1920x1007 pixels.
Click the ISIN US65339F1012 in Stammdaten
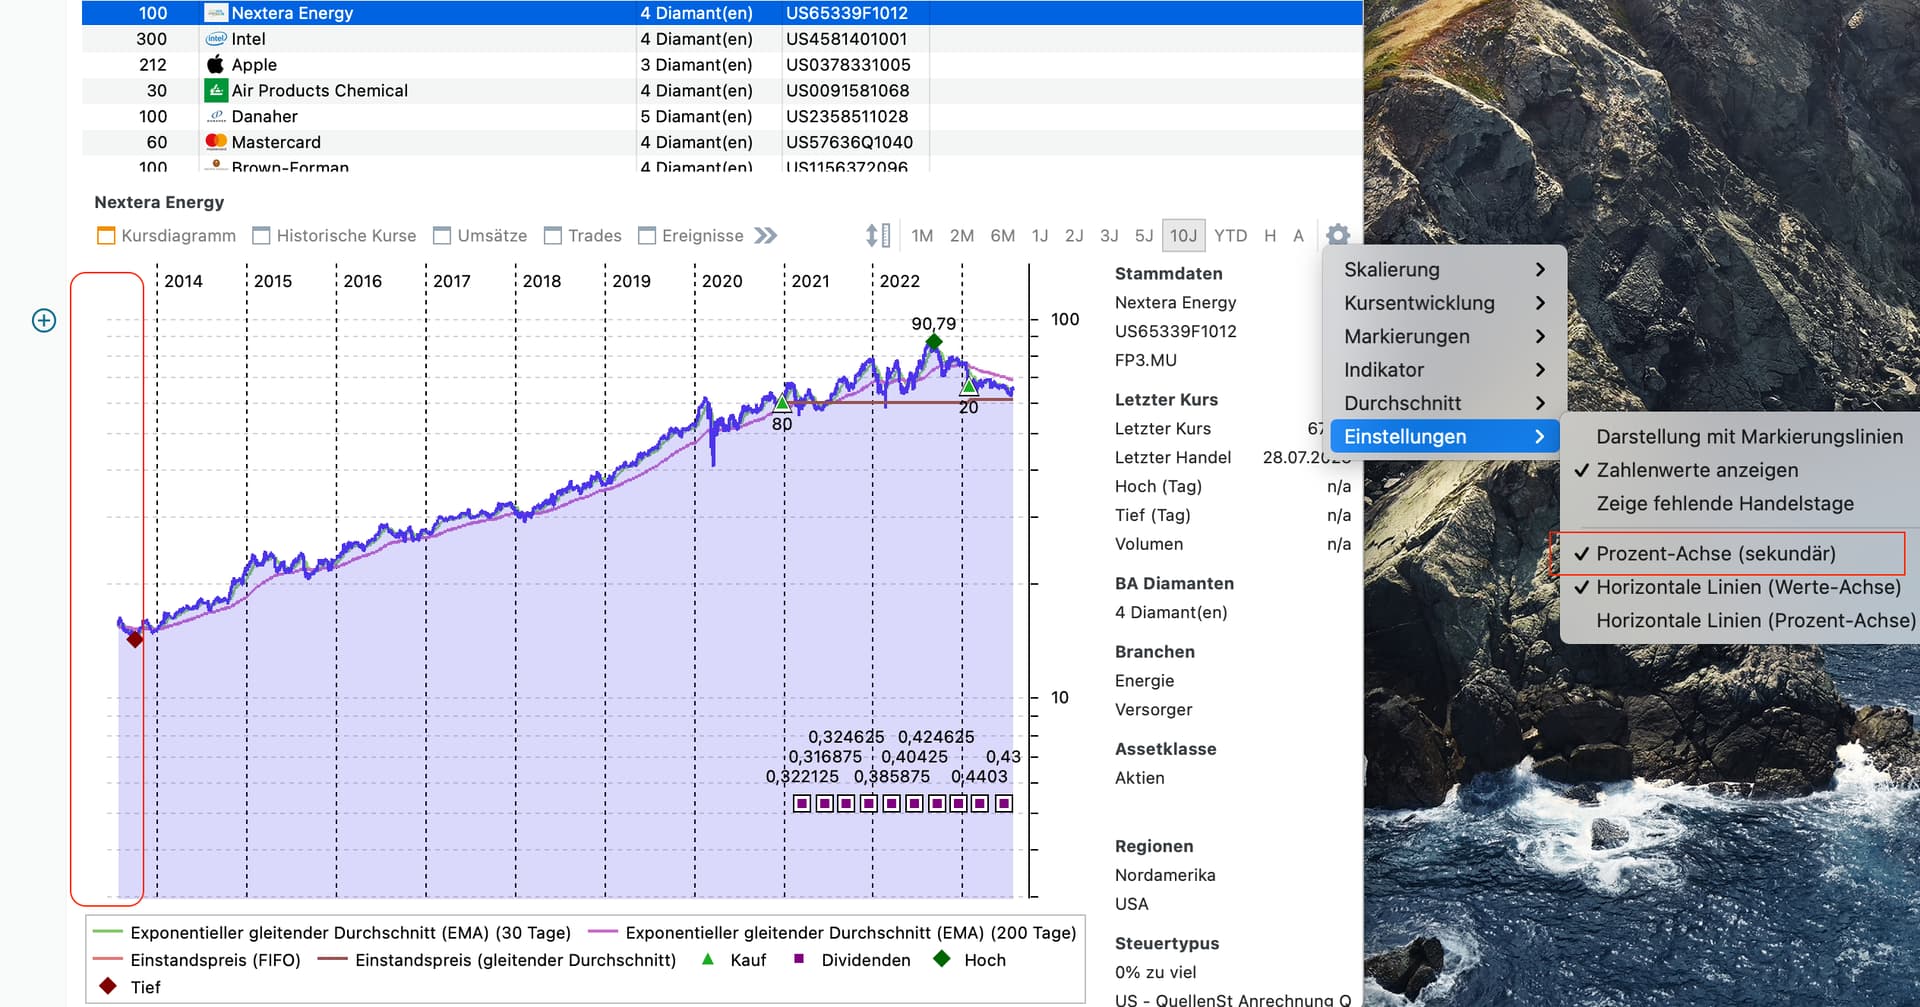tap(1176, 331)
